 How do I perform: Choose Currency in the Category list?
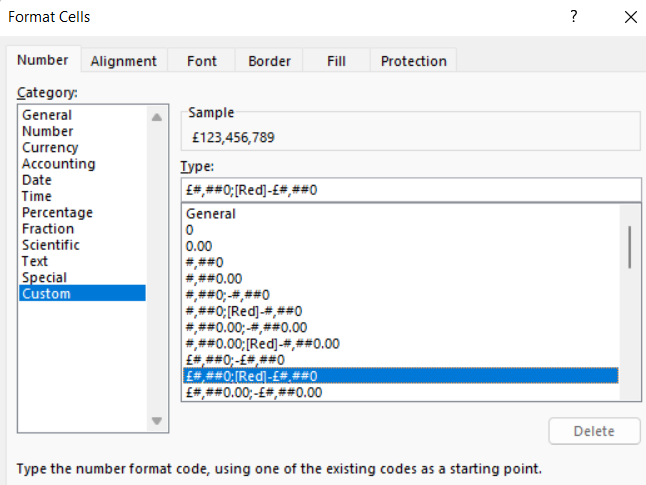[50, 147]
